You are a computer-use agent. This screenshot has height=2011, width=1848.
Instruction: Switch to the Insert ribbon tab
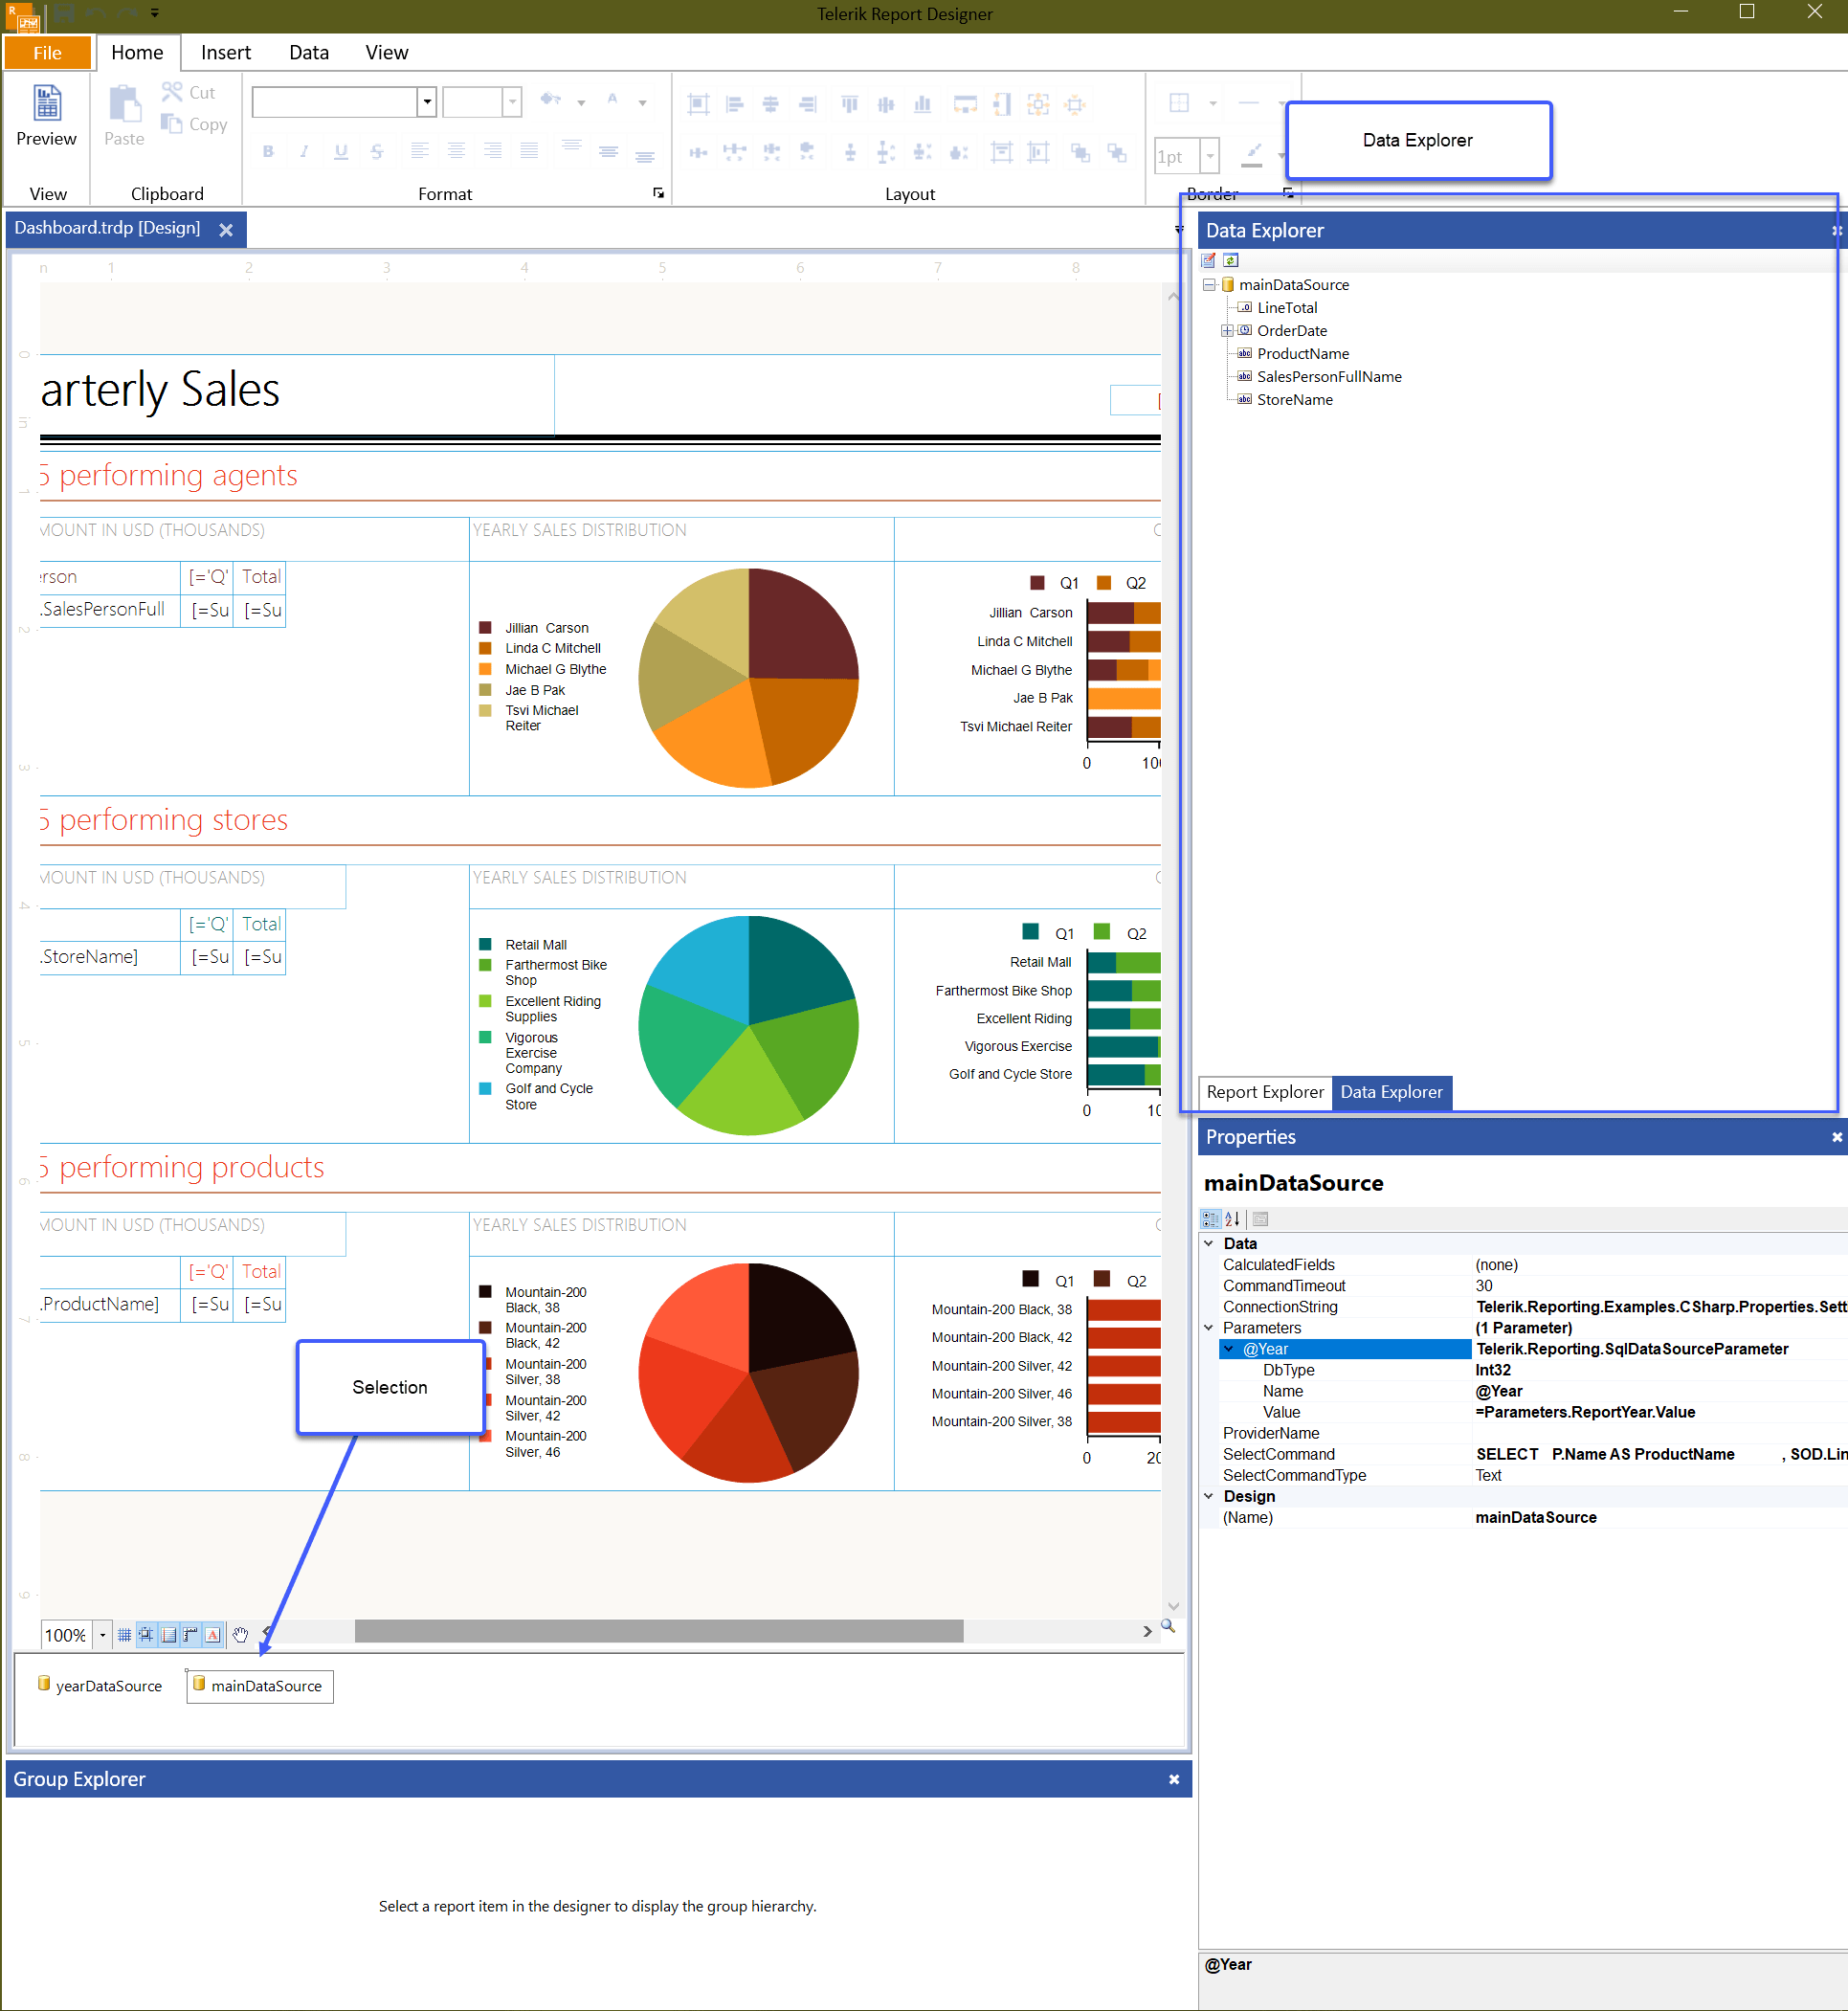point(225,52)
